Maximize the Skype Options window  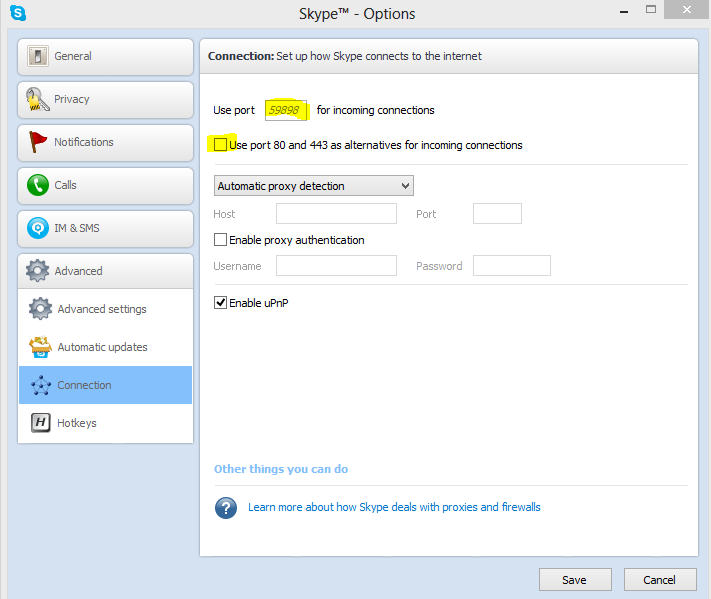tap(651, 10)
